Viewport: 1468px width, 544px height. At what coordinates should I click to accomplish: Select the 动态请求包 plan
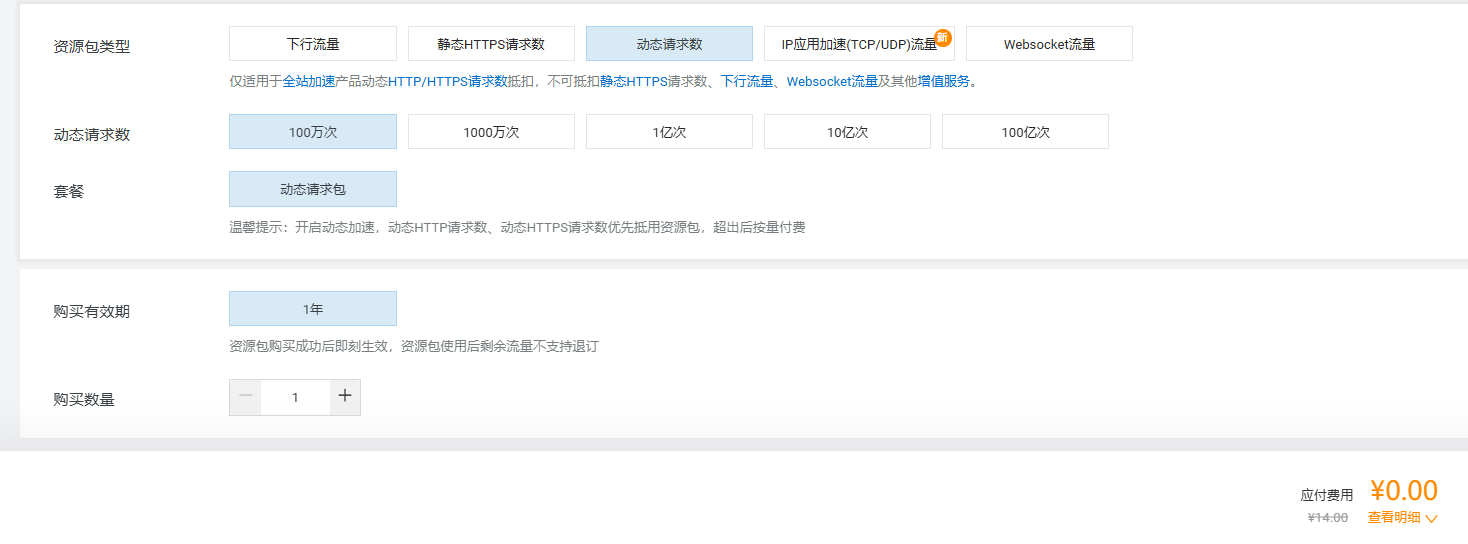312,189
